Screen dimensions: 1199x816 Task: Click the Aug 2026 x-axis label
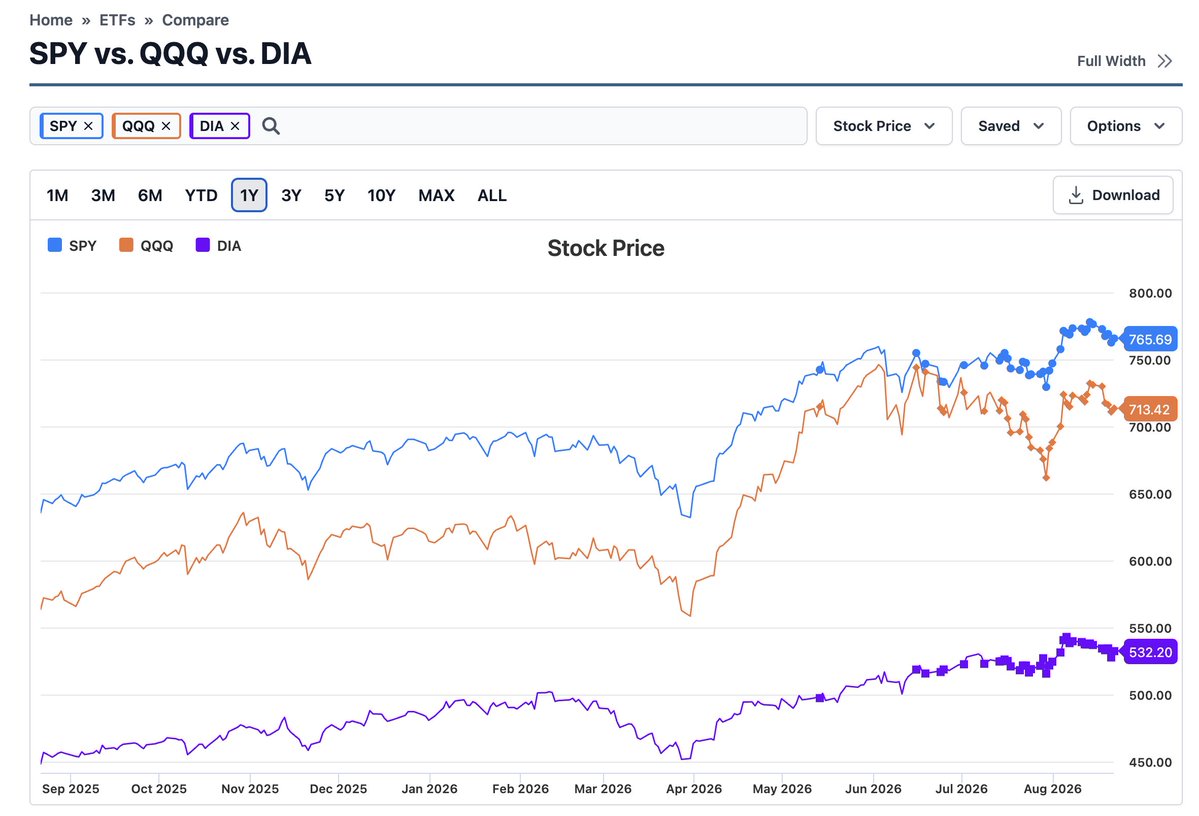click(x=1052, y=788)
